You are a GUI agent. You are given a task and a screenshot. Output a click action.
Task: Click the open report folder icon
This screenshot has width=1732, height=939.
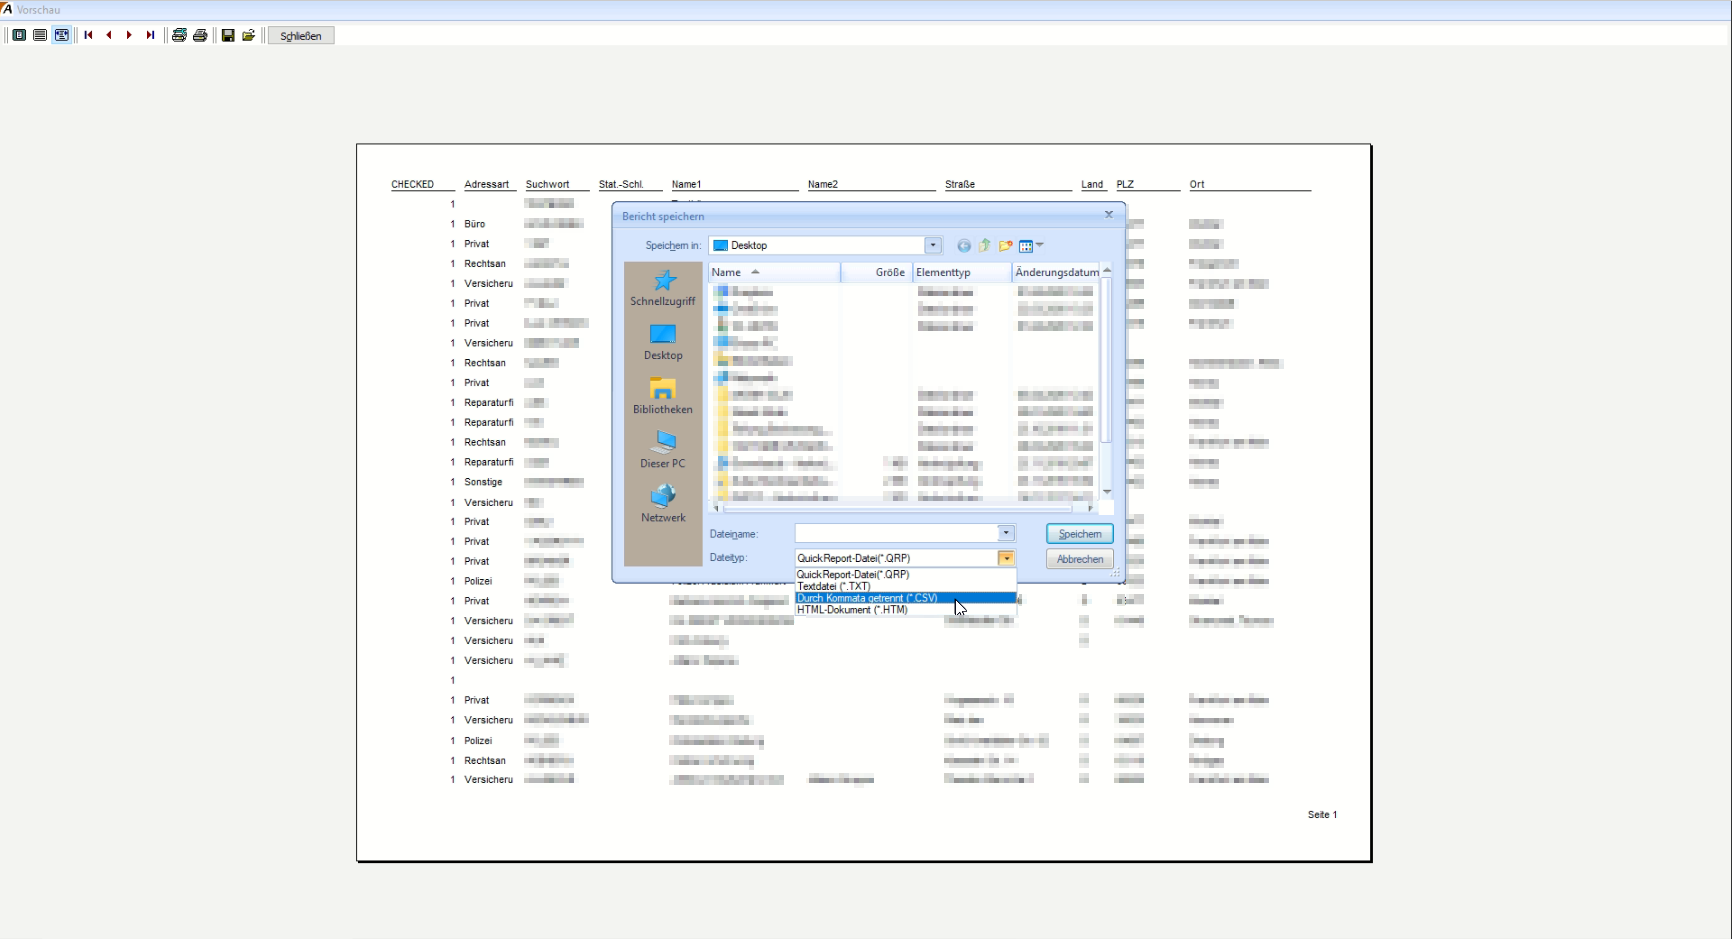pyautogui.click(x=249, y=35)
